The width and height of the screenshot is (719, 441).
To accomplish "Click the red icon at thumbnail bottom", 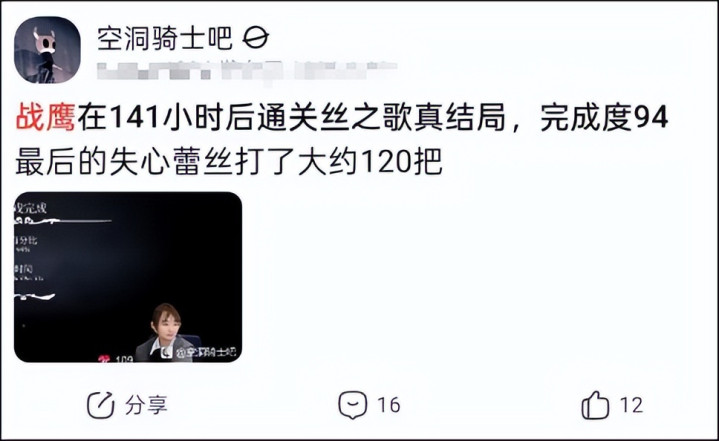I will 104,358.
